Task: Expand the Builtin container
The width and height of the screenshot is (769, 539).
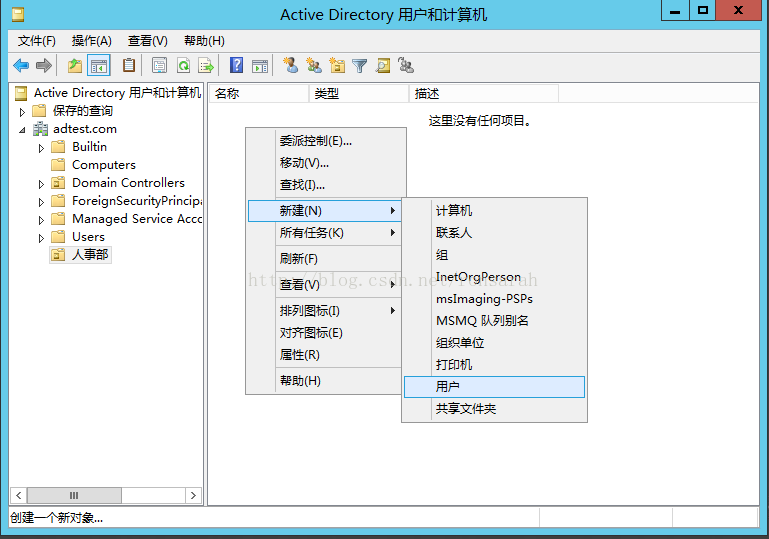Action: point(41,148)
